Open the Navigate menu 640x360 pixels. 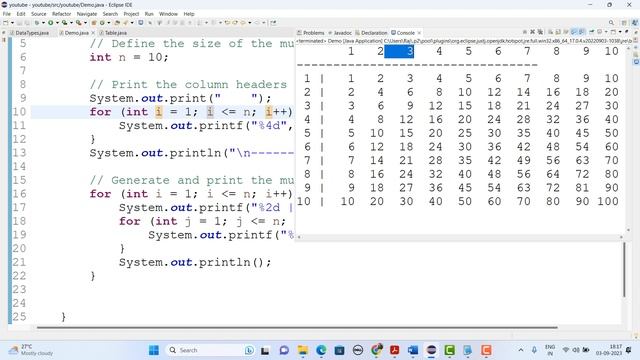pyautogui.click(x=87, y=13)
